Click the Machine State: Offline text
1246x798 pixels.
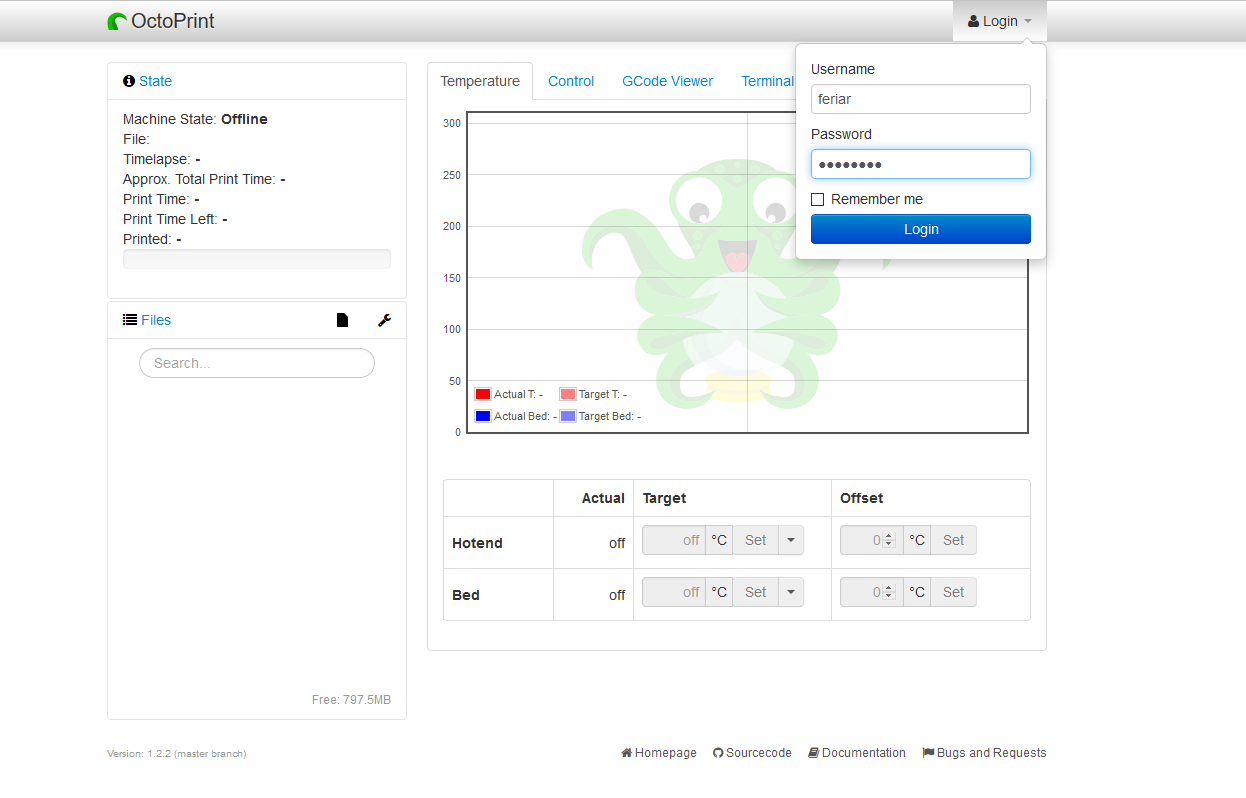coord(195,119)
